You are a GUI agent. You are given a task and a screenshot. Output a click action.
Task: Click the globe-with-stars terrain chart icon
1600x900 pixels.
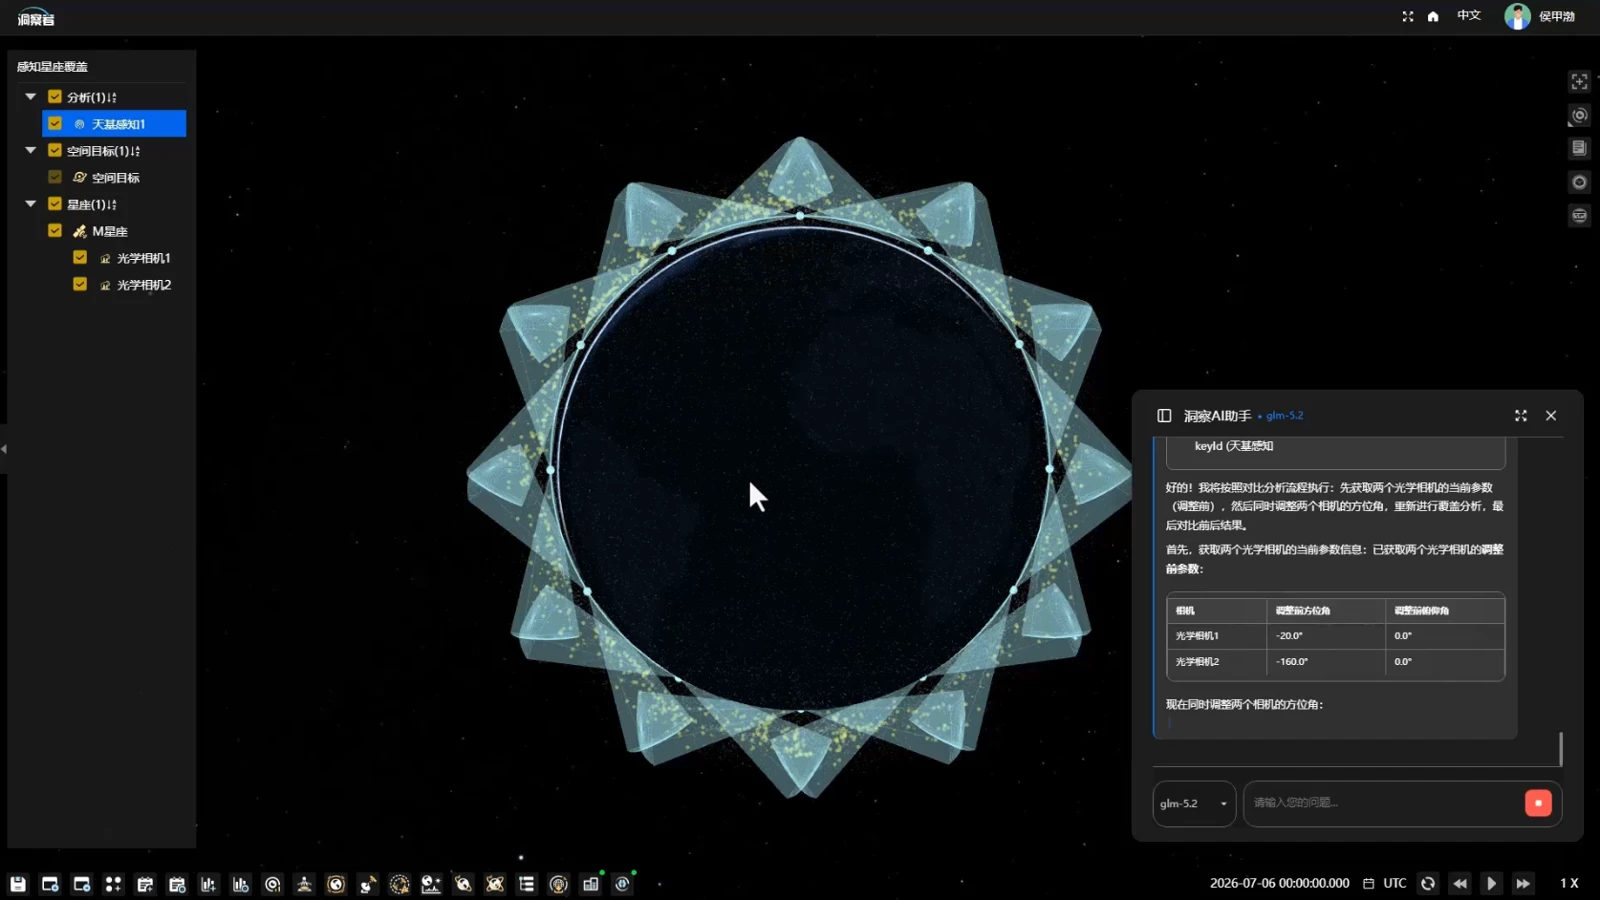coord(431,884)
